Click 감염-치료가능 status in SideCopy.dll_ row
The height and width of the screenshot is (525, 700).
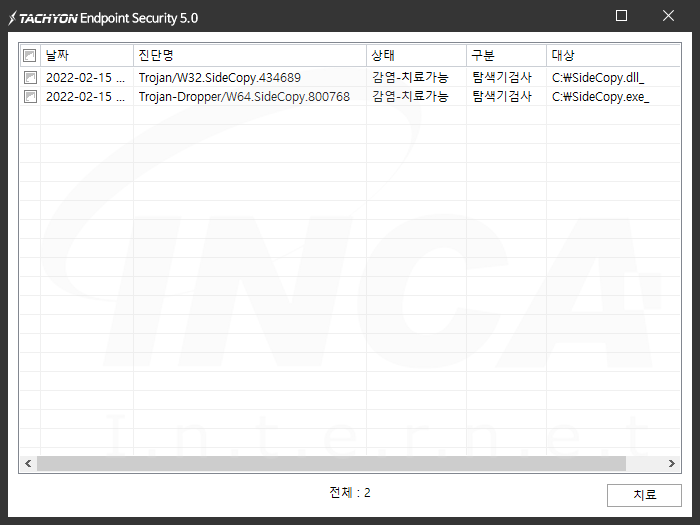coord(410,78)
